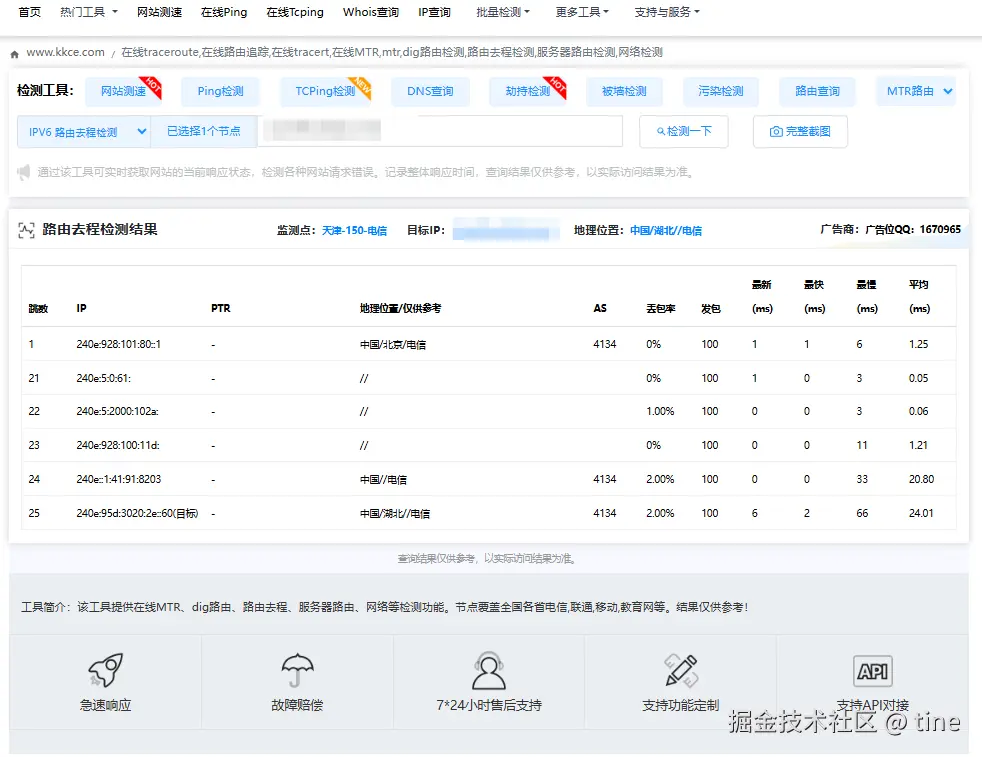Click the 检测一下 search button
The image size is (982, 757).
(684, 131)
